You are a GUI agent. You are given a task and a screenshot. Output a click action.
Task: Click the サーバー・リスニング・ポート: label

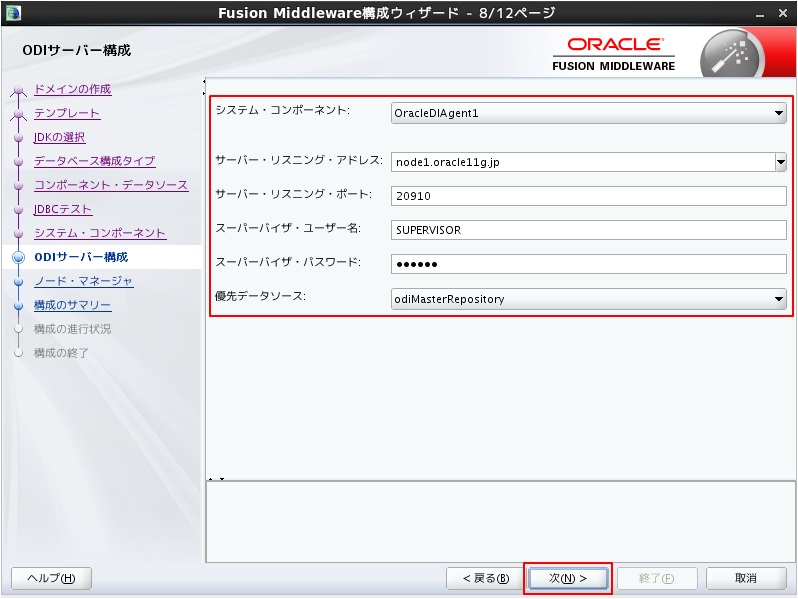tap(294, 194)
